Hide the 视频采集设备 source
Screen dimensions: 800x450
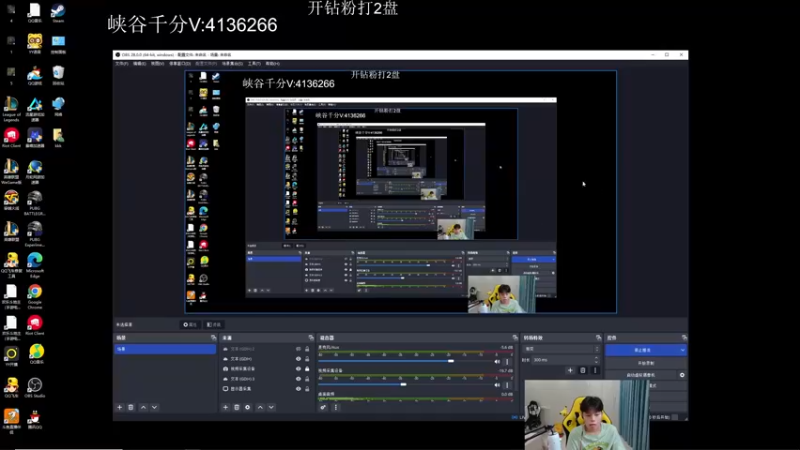[x=298, y=368]
